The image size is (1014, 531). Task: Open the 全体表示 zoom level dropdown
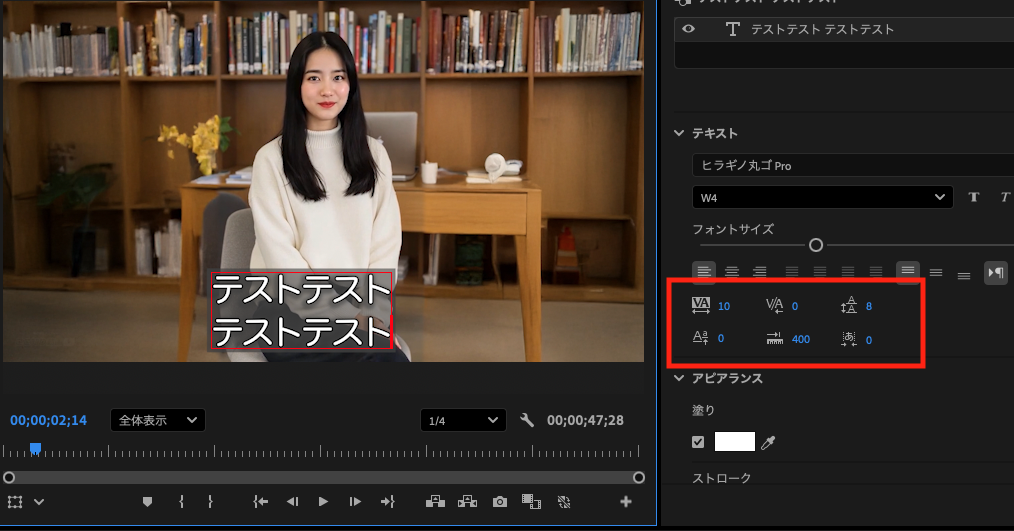[157, 421]
